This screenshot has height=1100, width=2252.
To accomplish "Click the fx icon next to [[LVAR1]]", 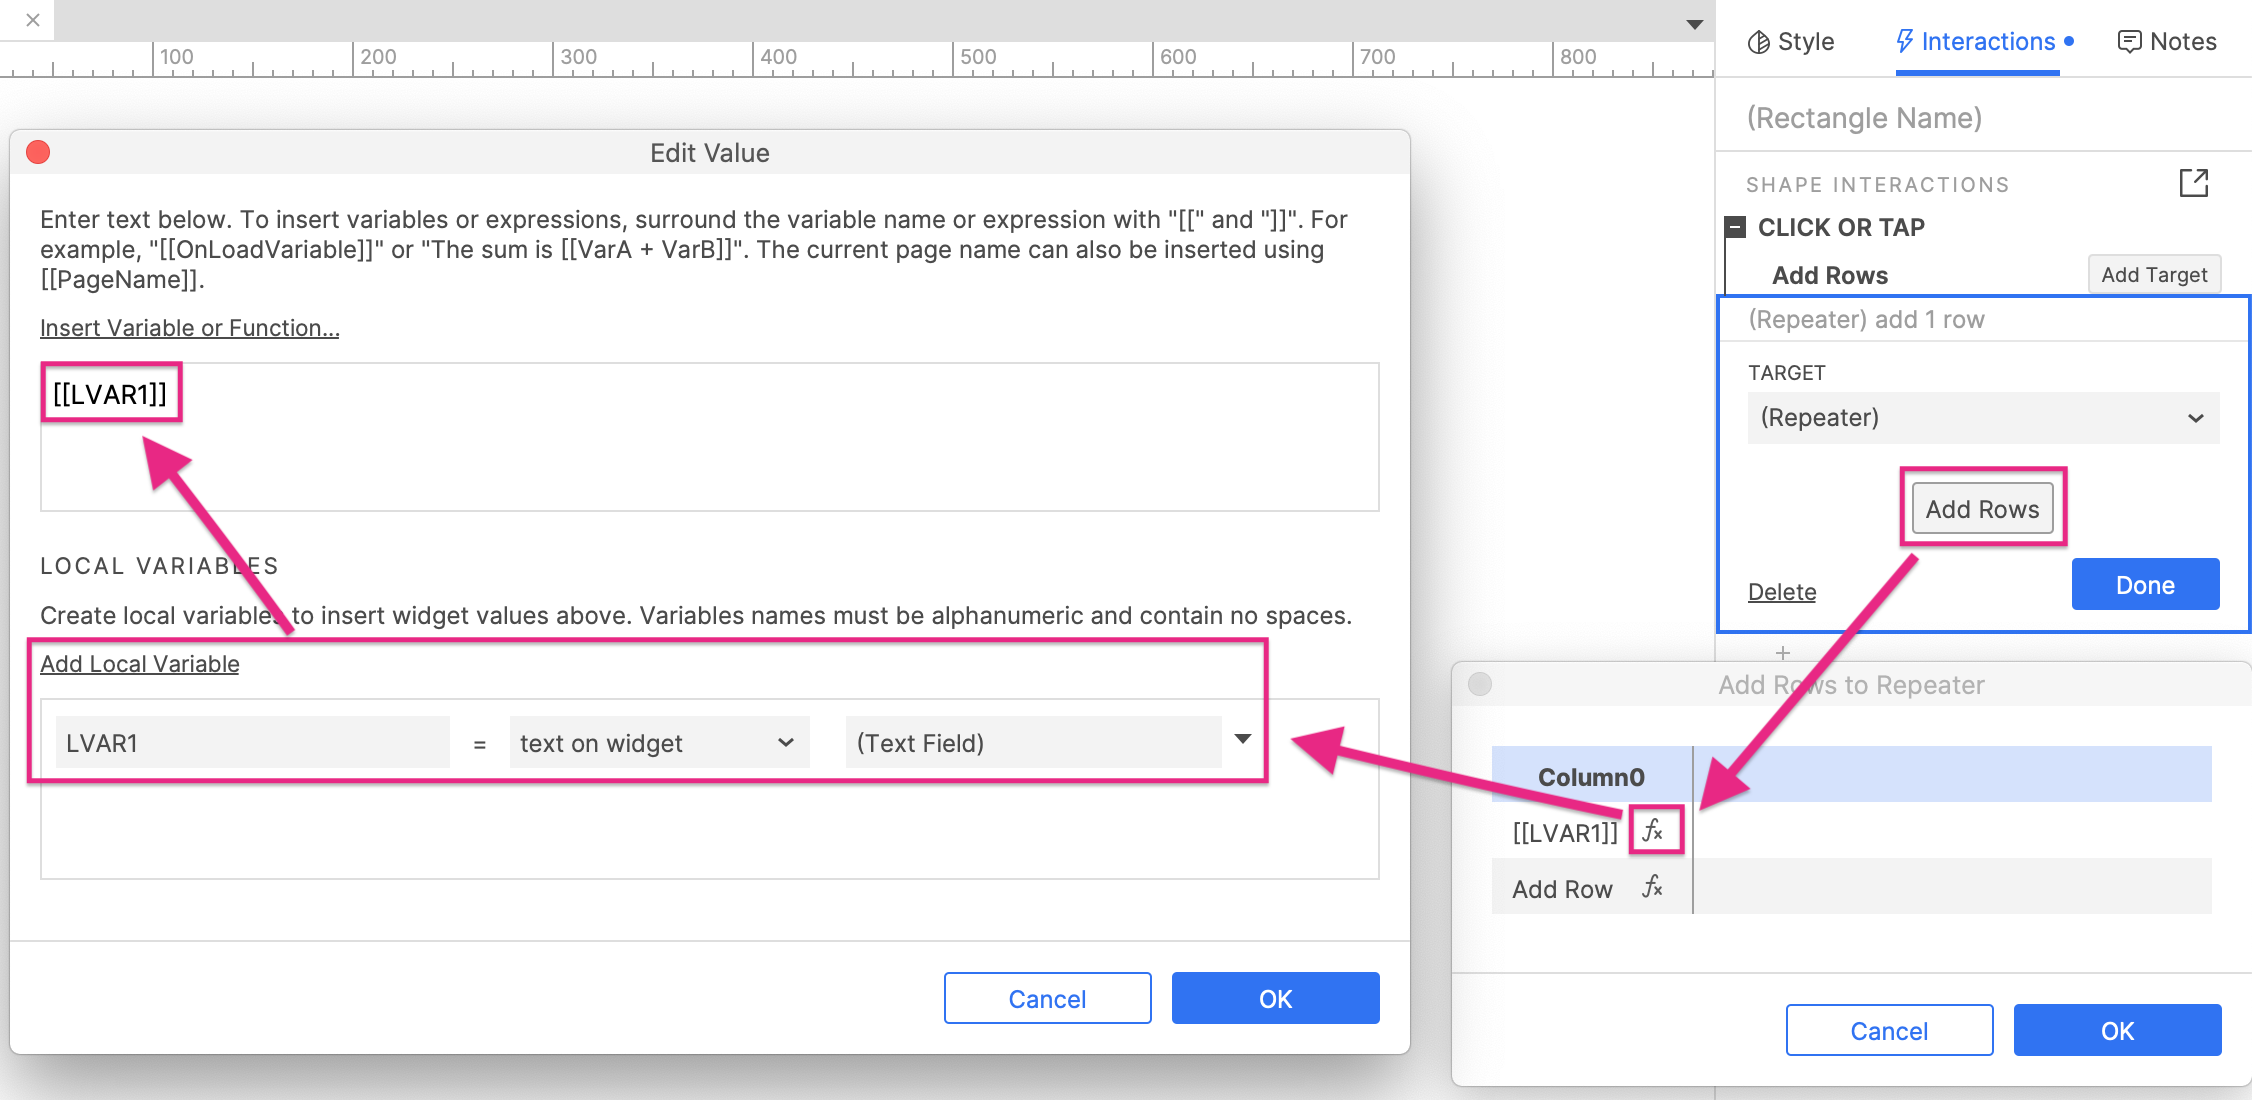I will point(1653,831).
